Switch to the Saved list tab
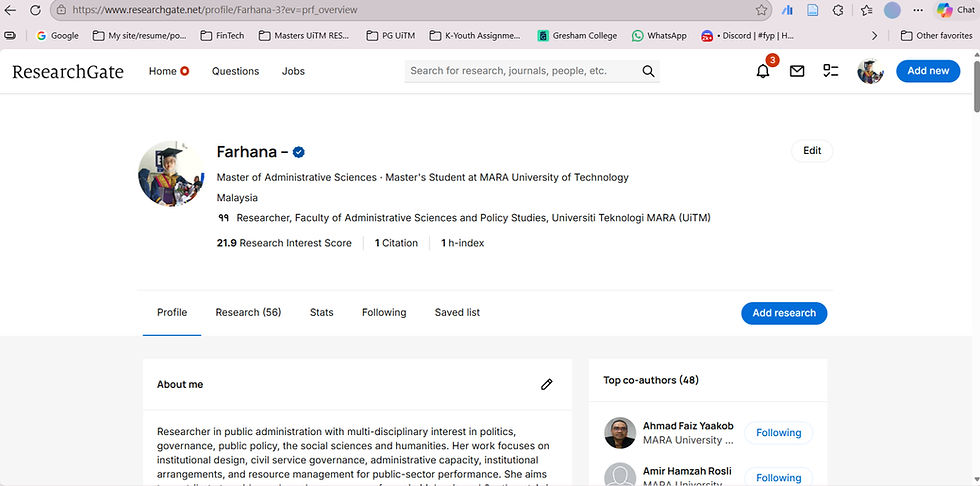 (457, 312)
